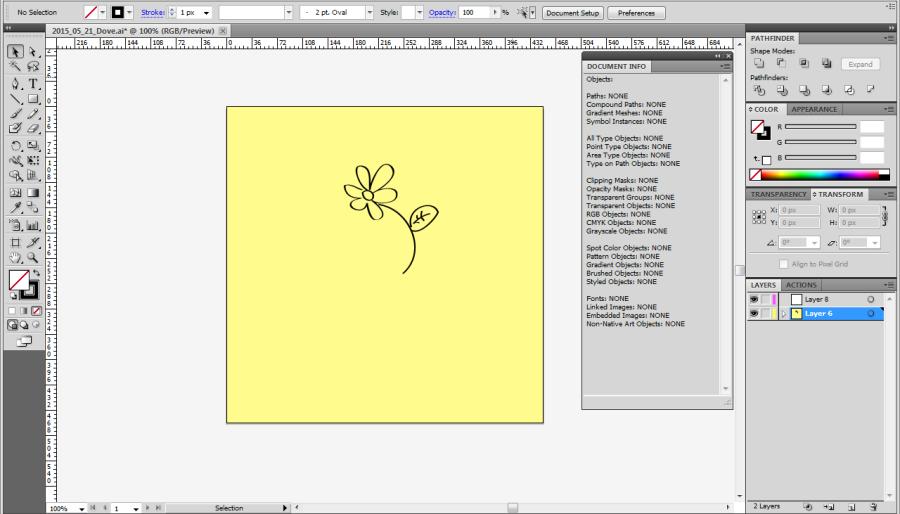This screenshot has width=900, height=514.
Task: Toggle constrain width and height proportions link
Action: (885, 216)
